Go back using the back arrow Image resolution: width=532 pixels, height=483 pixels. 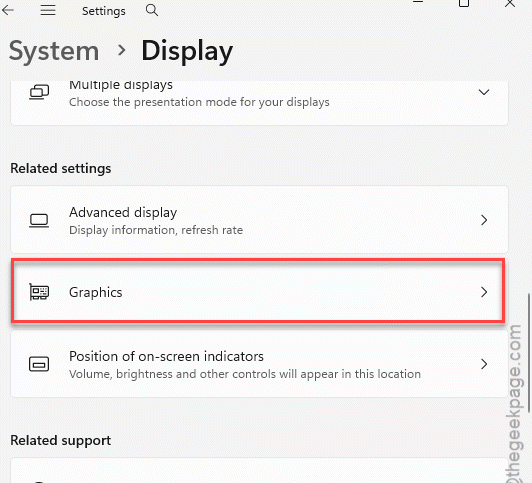pyautogui.click(x=8, y=10)
